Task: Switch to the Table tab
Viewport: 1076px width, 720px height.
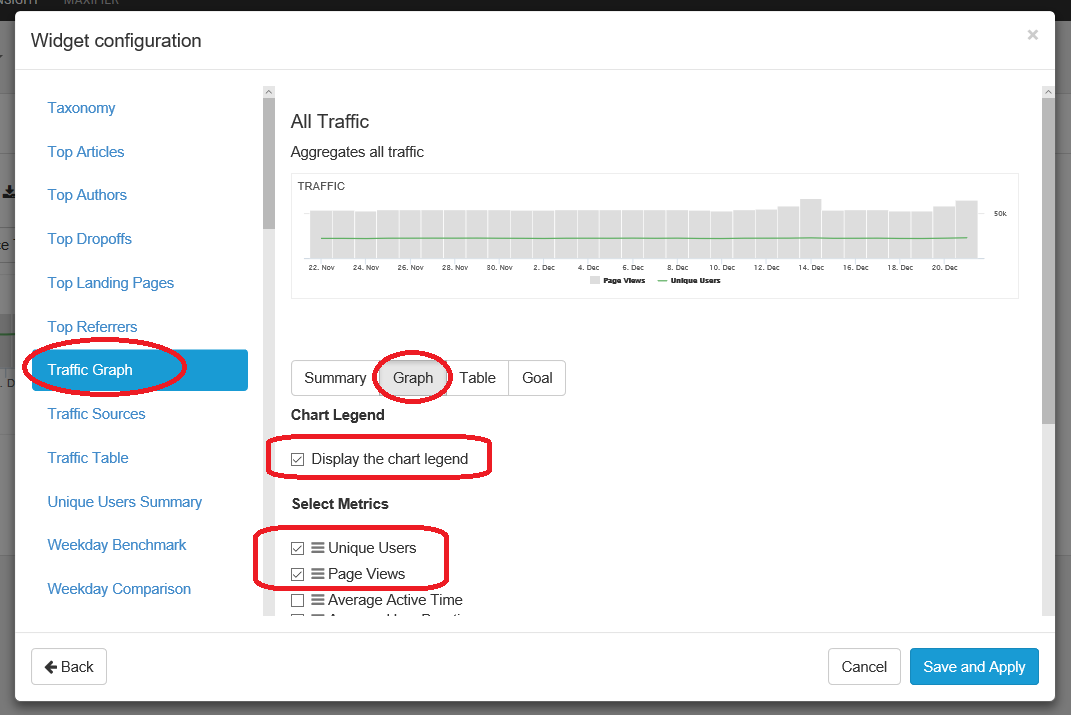Action: pos(480,380)
